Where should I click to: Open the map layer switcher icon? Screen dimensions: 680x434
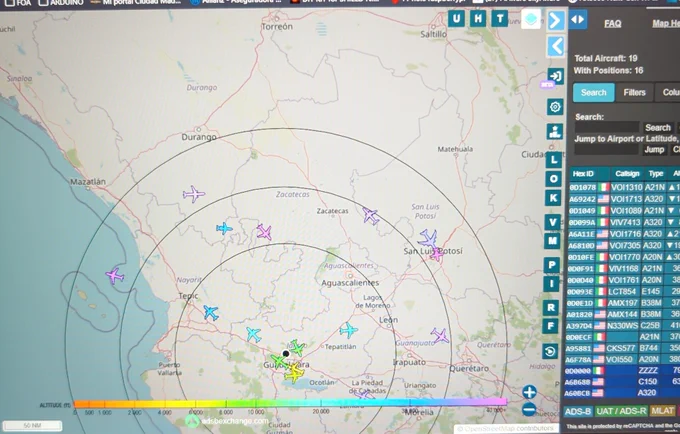click(x=531, y=19)
